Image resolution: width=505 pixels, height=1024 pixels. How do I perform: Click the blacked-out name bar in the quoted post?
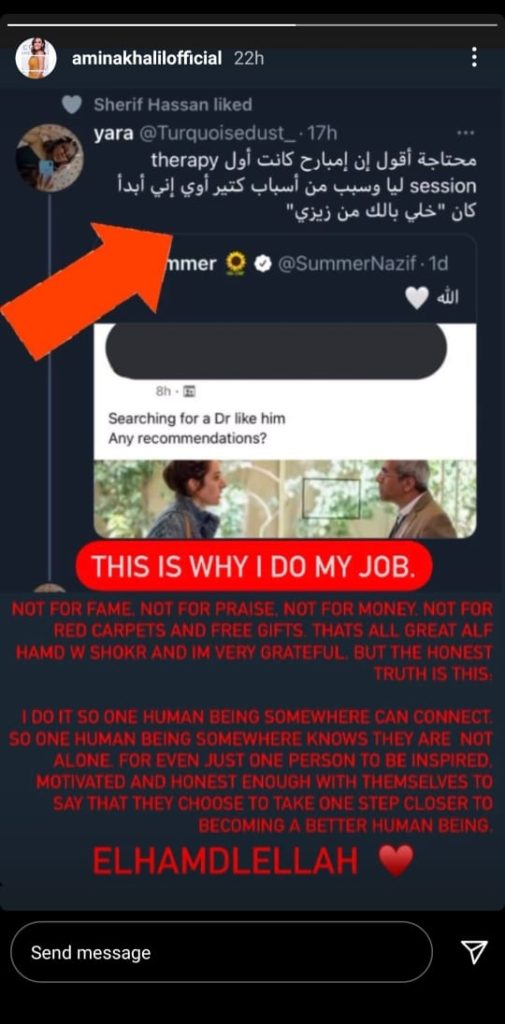(276, 351)
